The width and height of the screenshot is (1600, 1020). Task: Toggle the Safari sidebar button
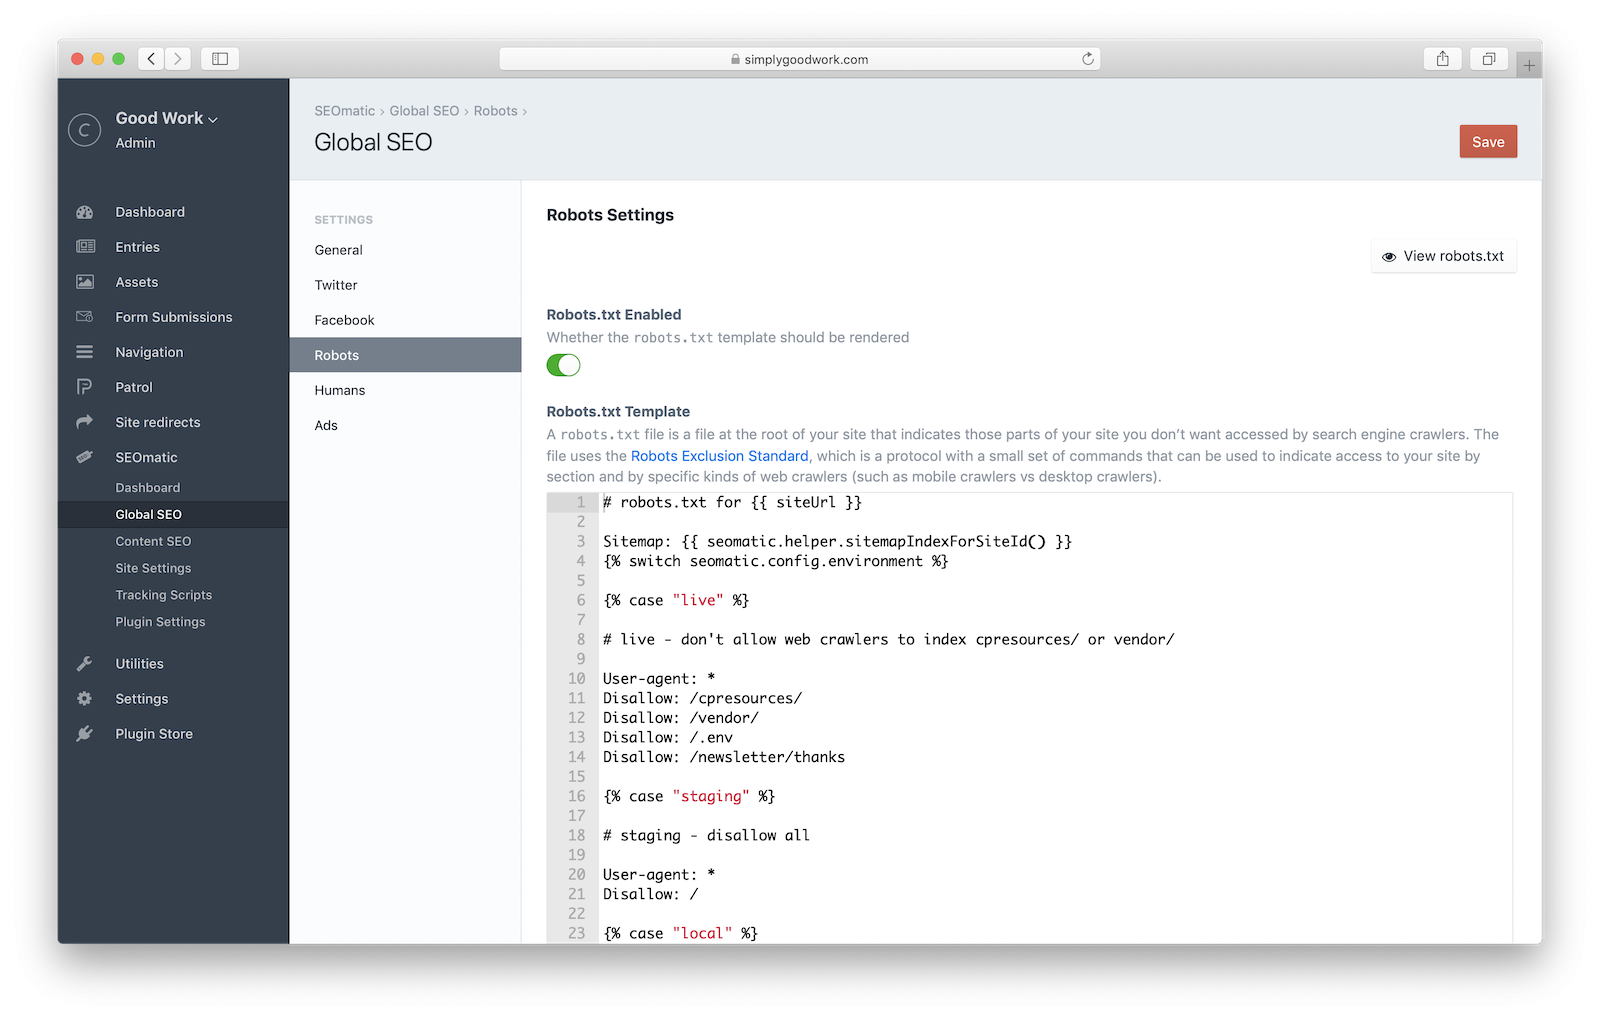(x=220, y=59)
